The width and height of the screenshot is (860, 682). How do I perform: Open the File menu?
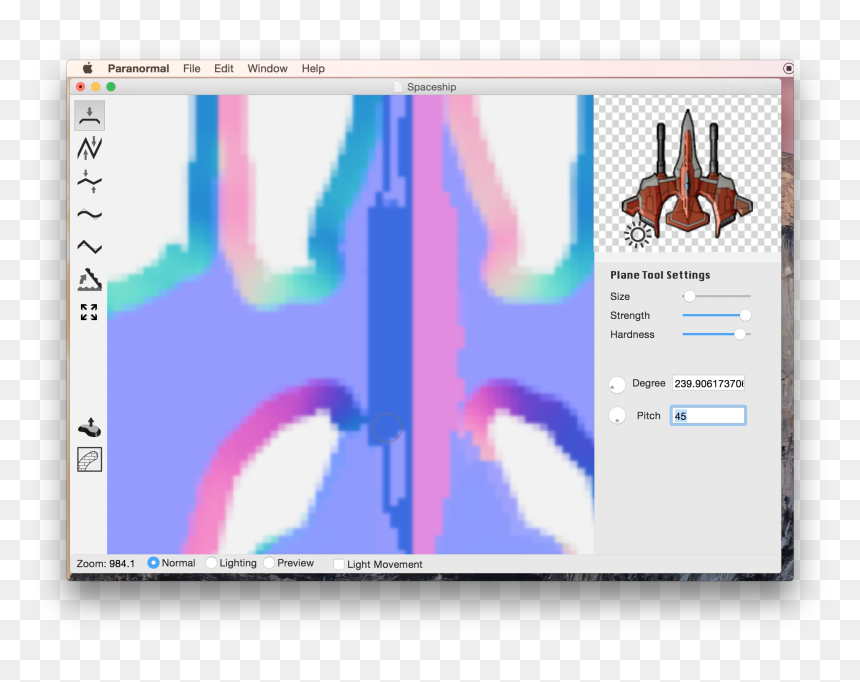(x=191, y=69)
